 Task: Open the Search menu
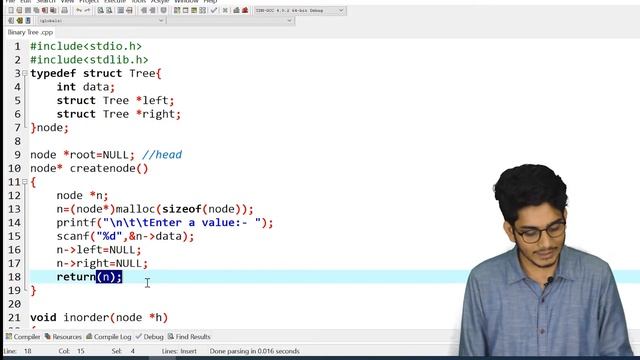point(46,2)
